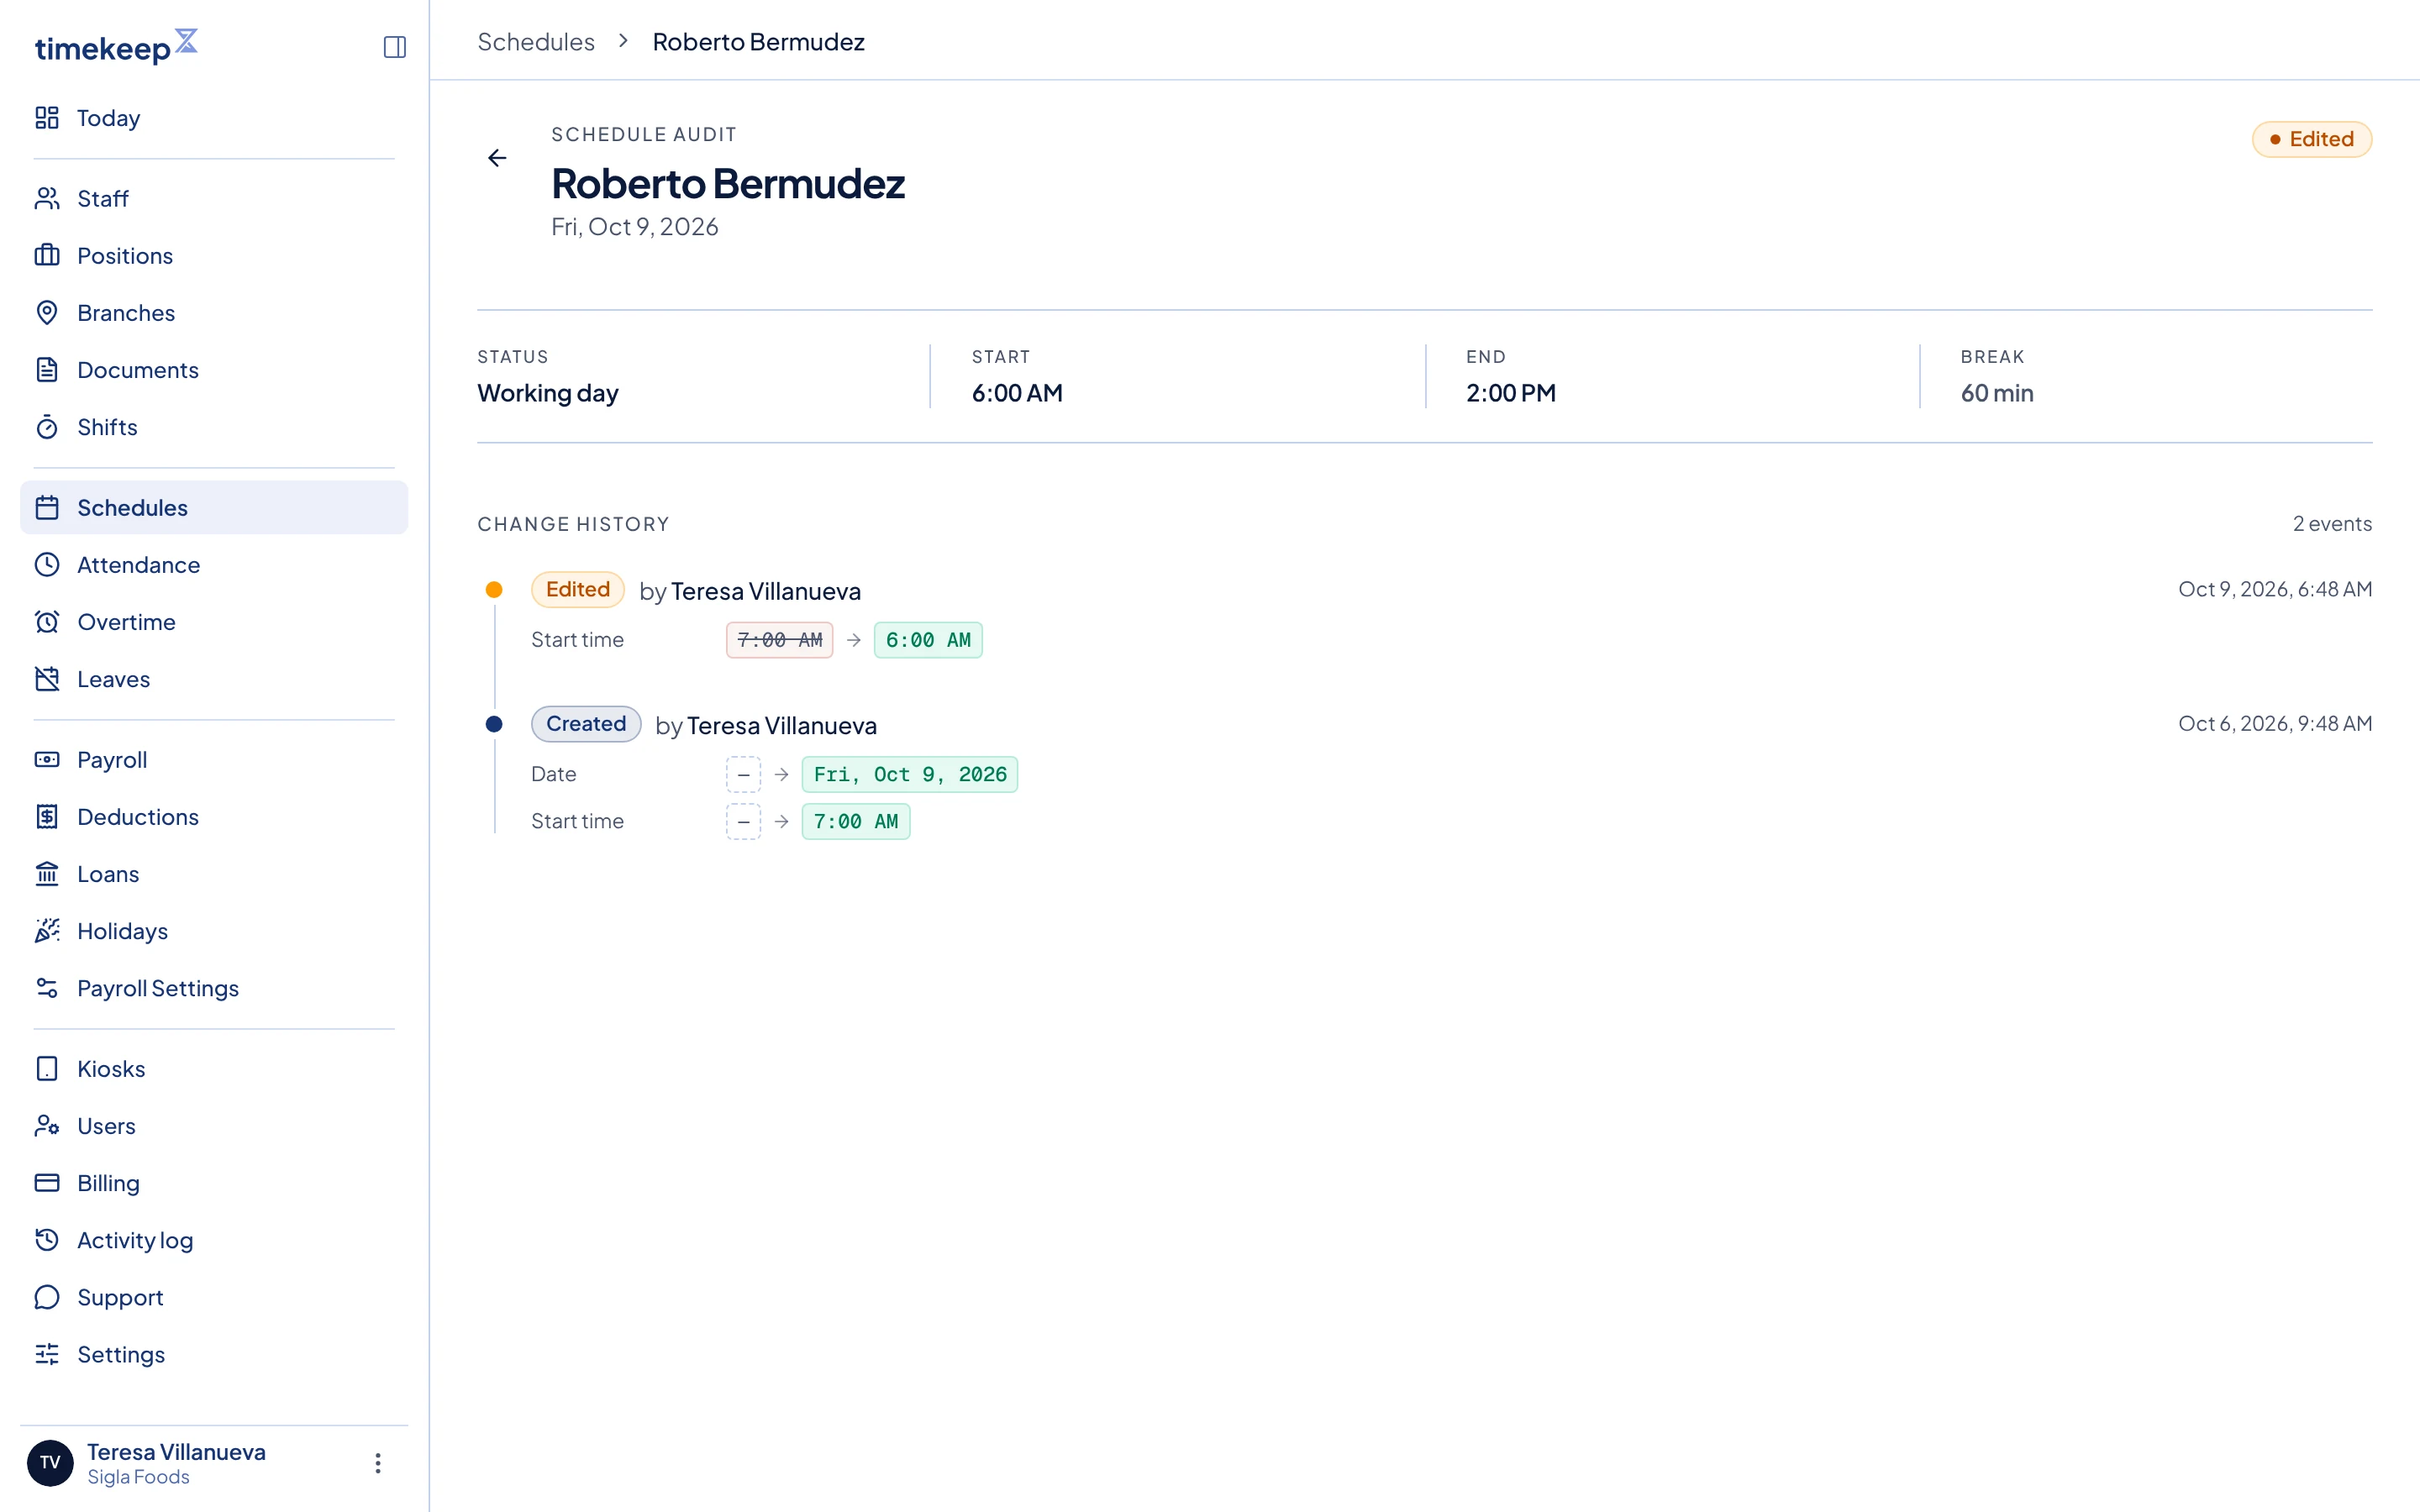This screenshot has width=2420, height=1512.
Task: Click the Created tag in change history
Action: tap(586, 723)
